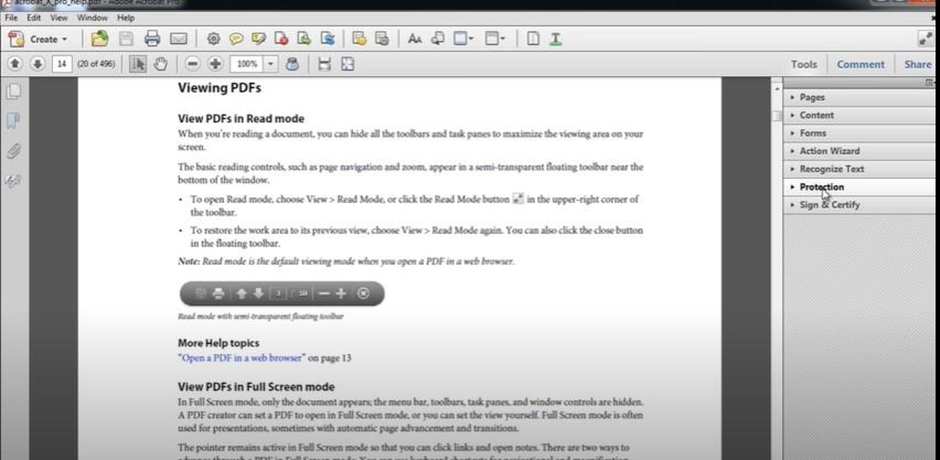Expand the Sign & Certify section
Viewport: 940px width, 460px height.
[858, 205]
